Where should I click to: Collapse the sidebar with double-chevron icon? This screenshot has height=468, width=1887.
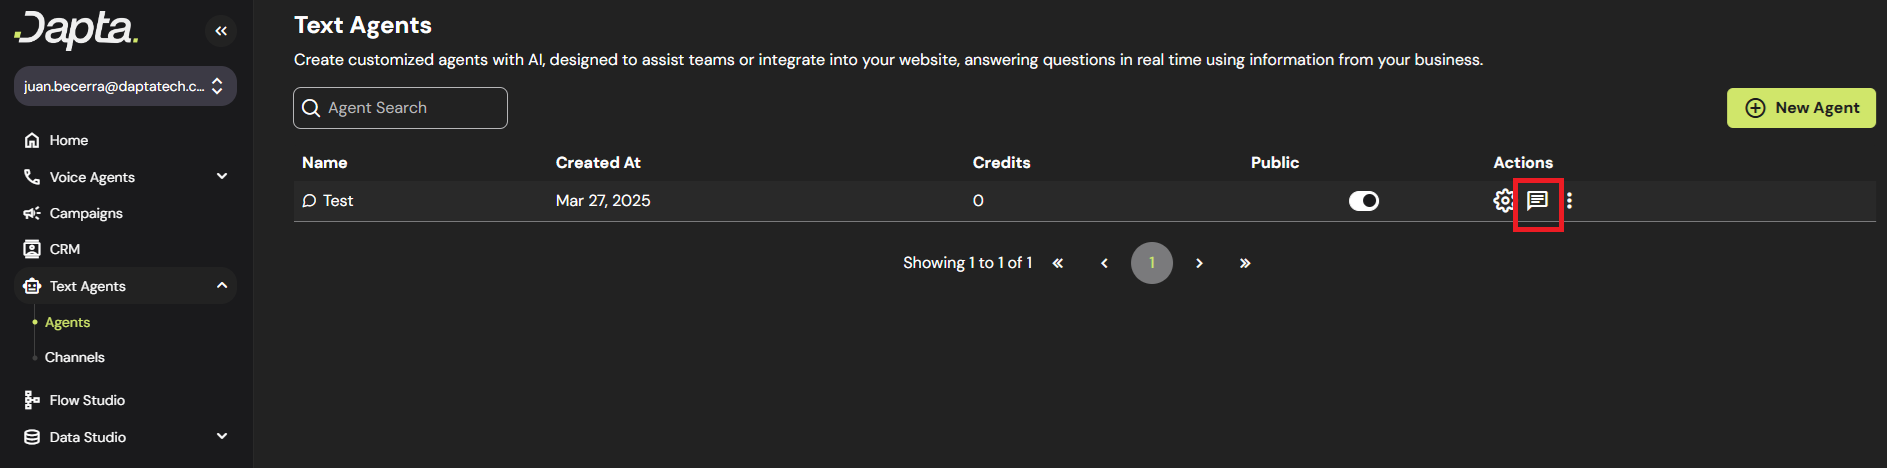(221, 31)
